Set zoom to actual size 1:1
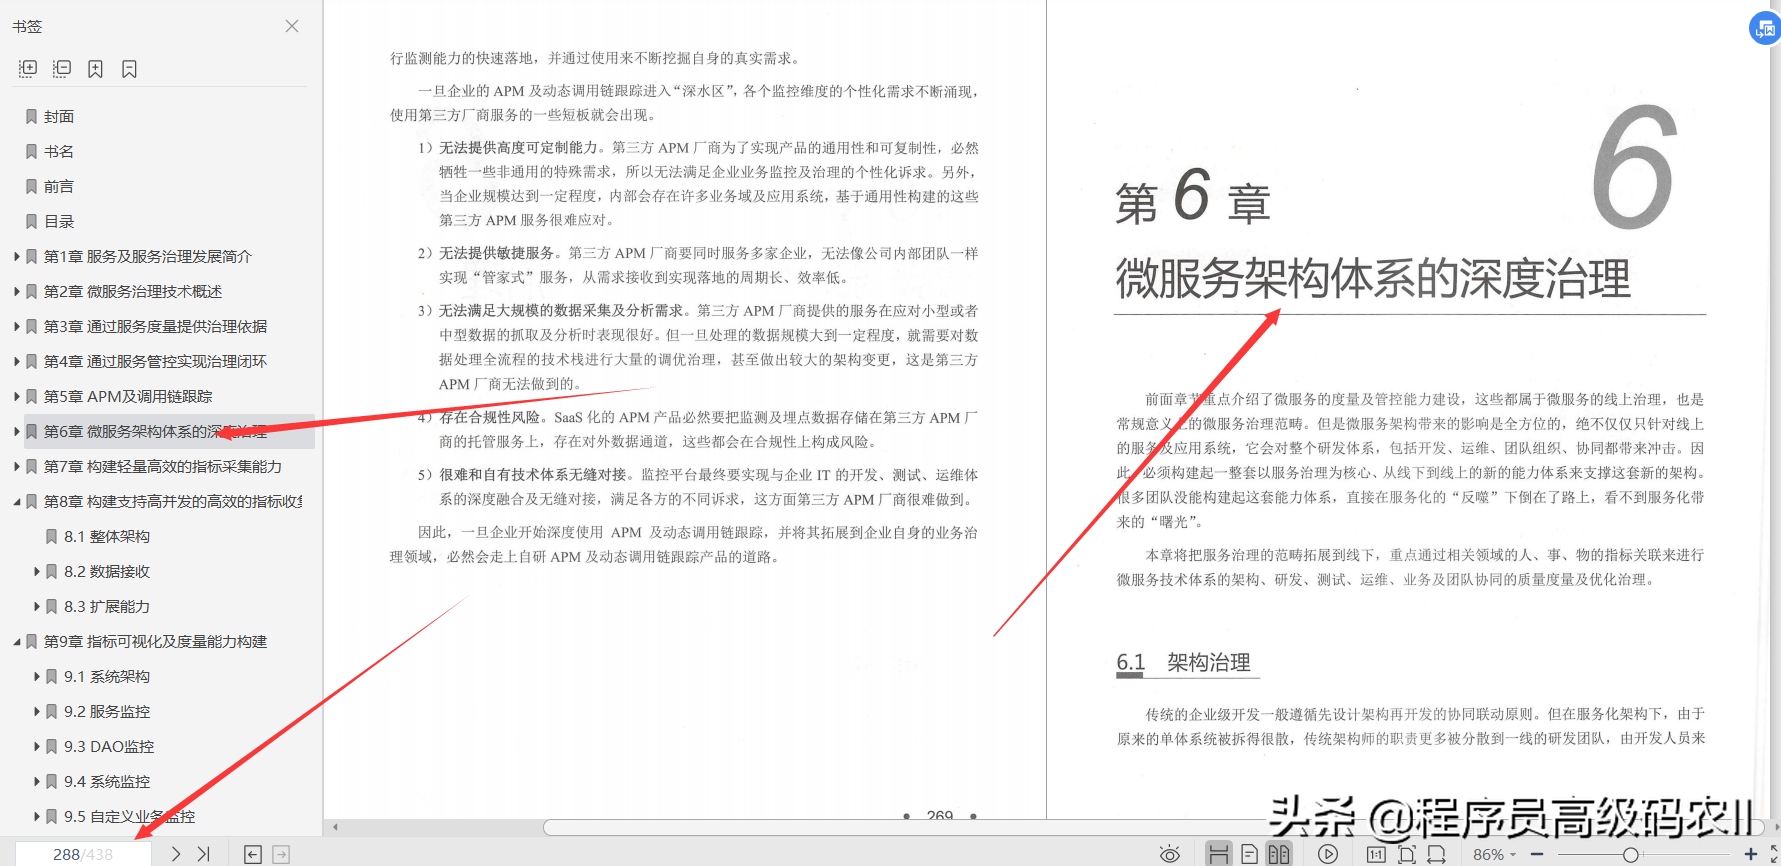 [x=1376, y=854]
